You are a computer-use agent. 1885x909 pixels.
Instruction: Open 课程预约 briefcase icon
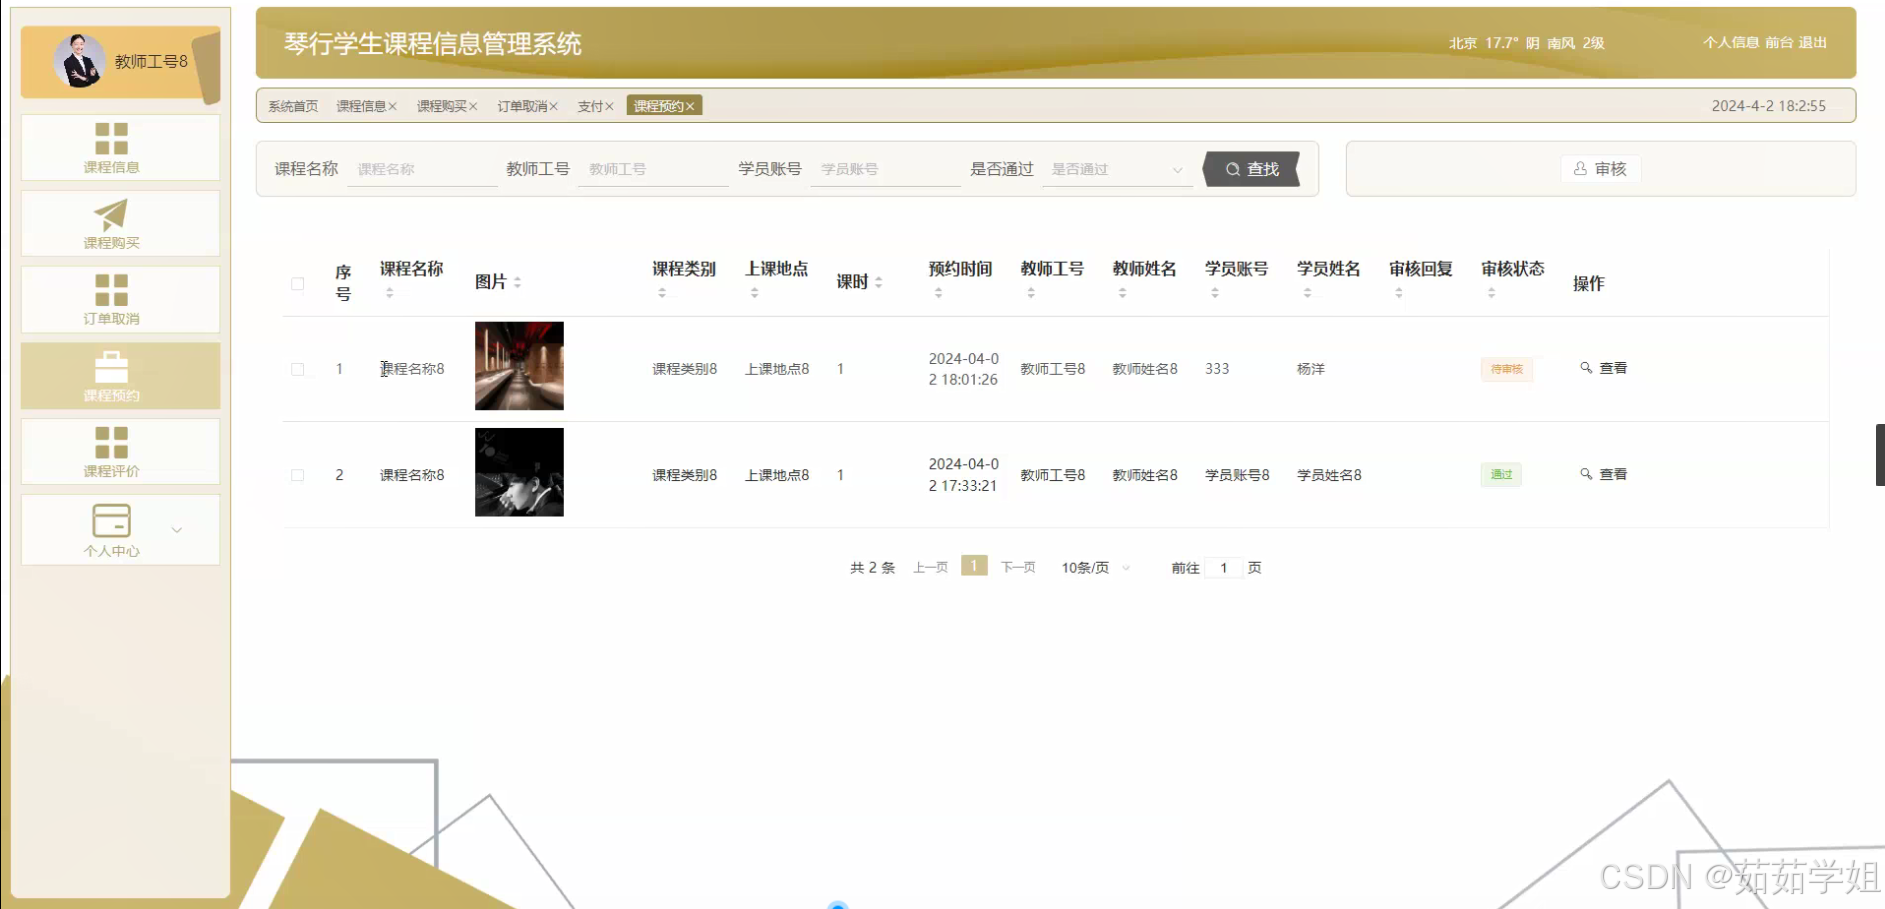(111, 367)
